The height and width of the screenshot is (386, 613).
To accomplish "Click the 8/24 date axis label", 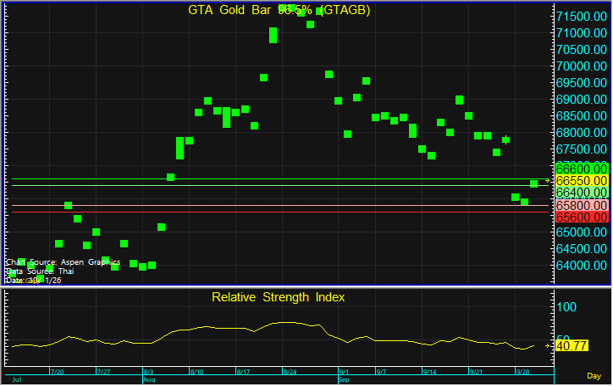I will point(290,372).
